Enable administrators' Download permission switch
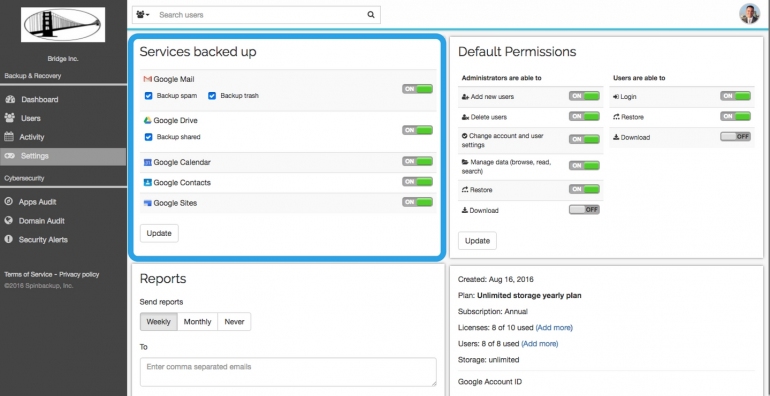 (584, 210)
